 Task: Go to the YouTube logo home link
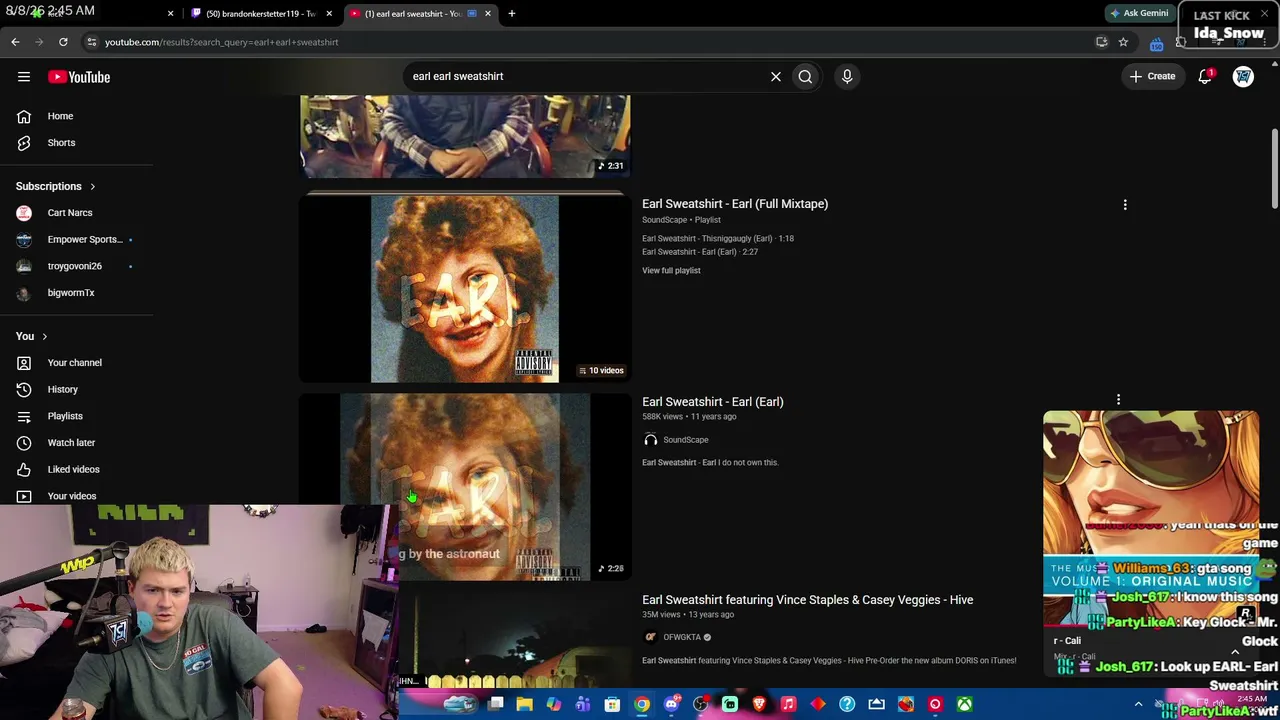[79, 77]
